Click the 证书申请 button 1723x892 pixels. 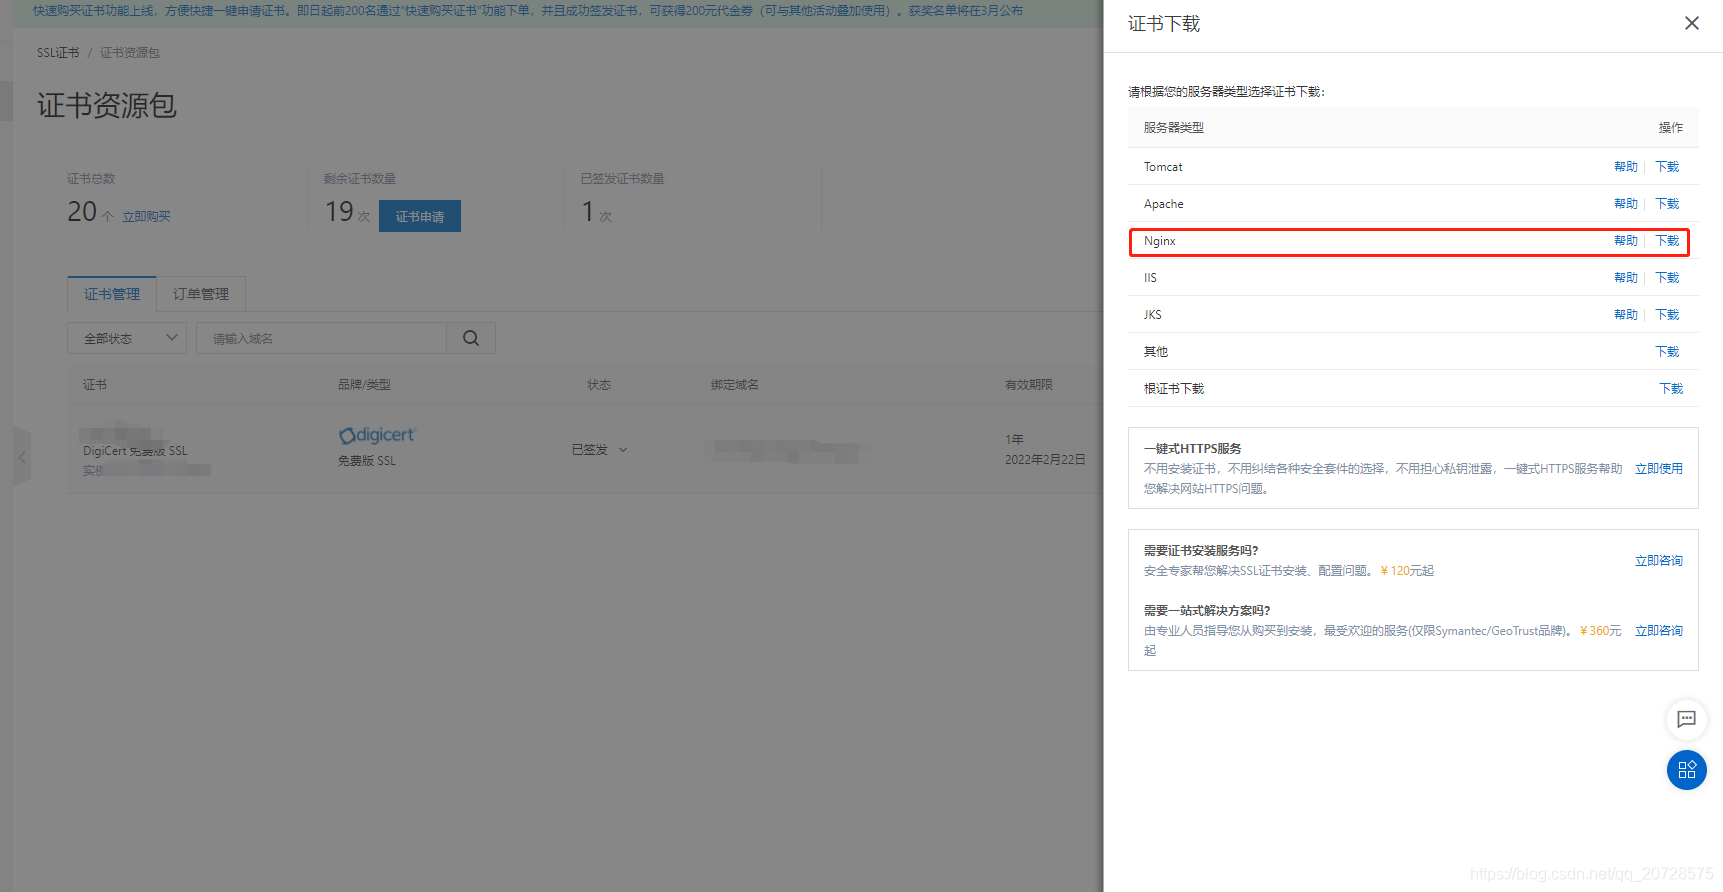click(x=420, y=216)
